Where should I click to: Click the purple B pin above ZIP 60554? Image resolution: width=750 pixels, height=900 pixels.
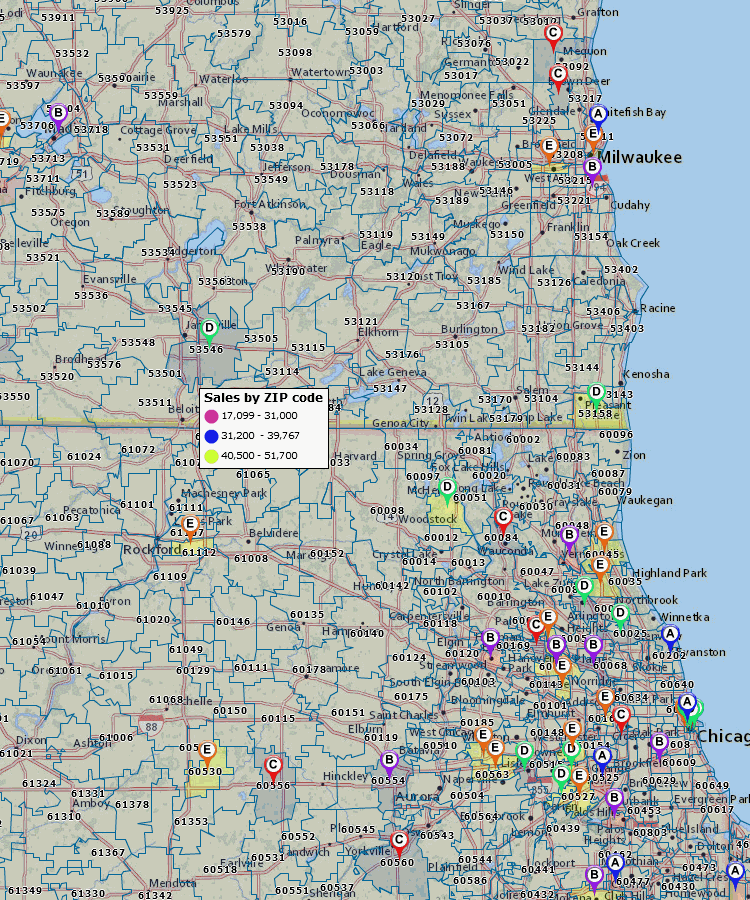tap(390, 761)
